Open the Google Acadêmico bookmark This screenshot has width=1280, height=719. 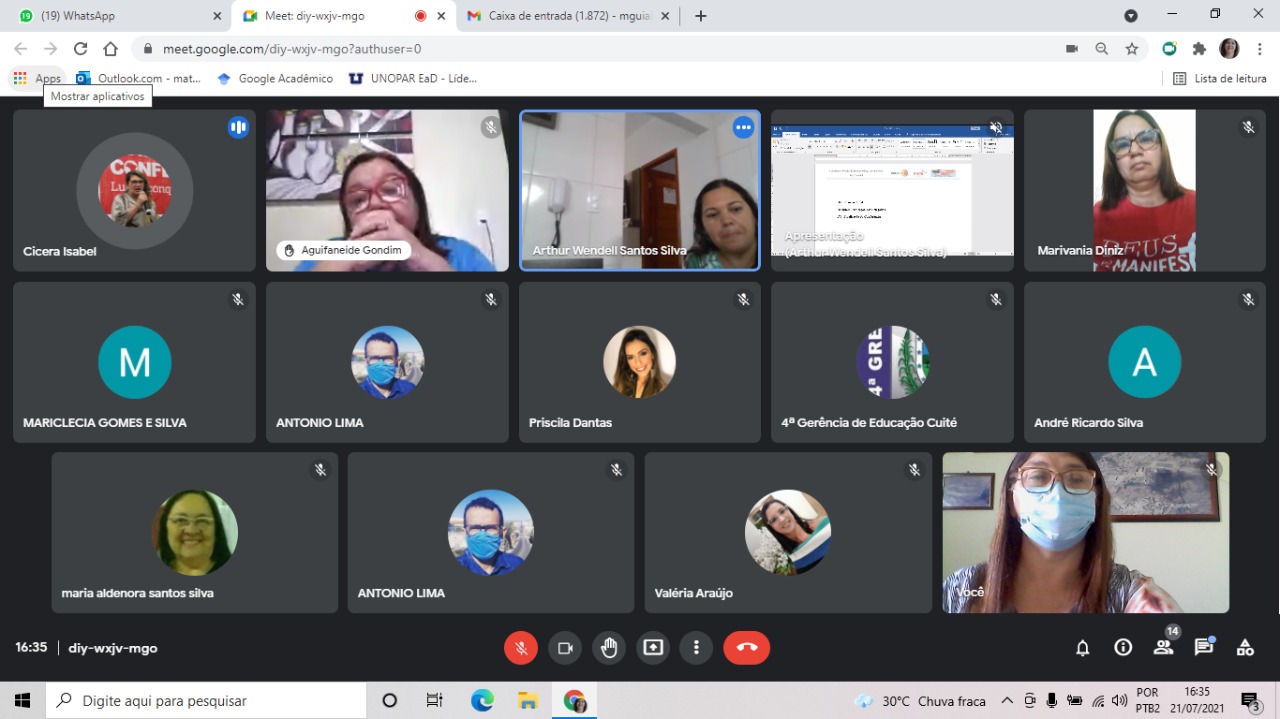tap(275, 78)
